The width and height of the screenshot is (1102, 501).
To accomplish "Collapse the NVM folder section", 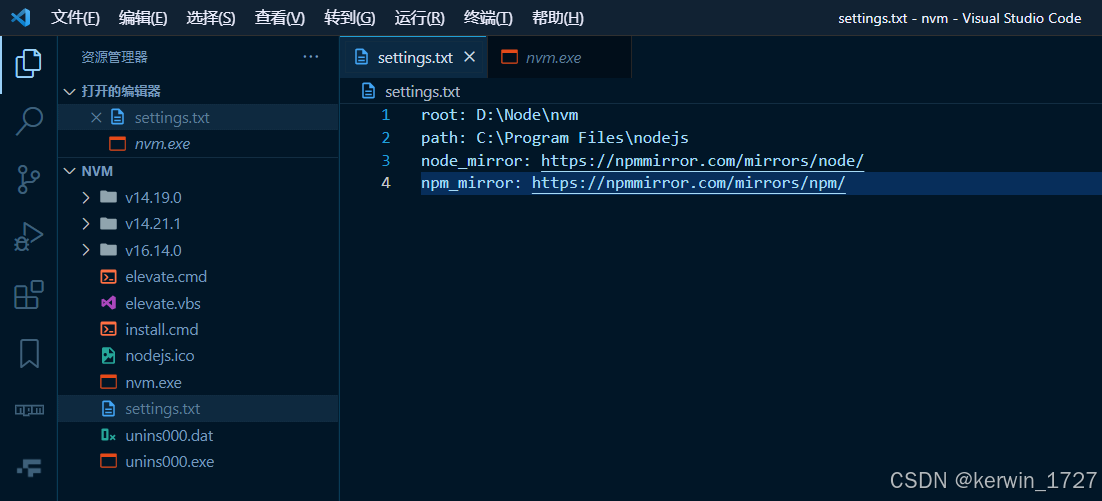I will tap(69, 171).
